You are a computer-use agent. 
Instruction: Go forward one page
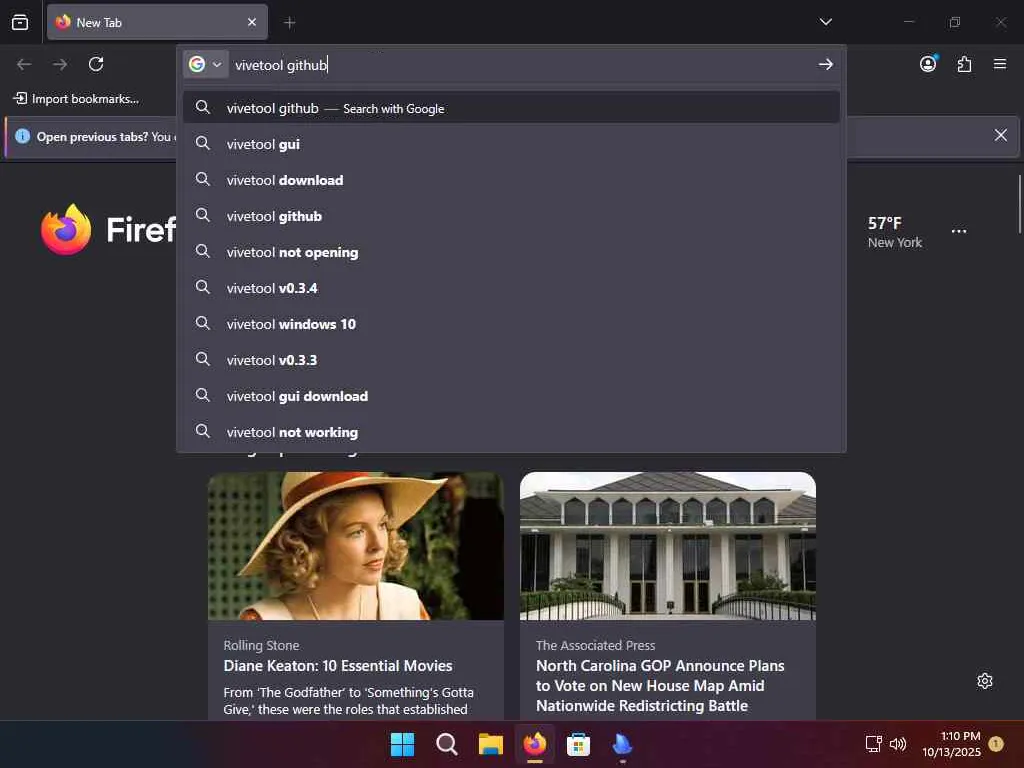click(x=60, y=64)
